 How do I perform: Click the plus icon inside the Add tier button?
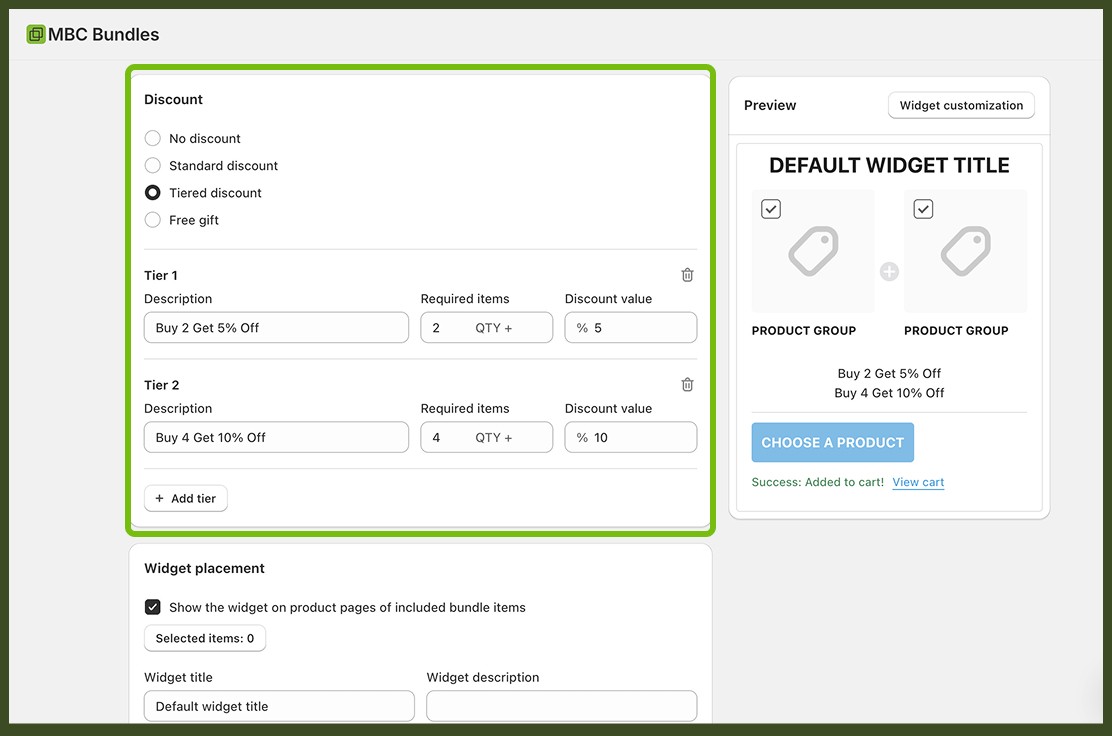160,498
